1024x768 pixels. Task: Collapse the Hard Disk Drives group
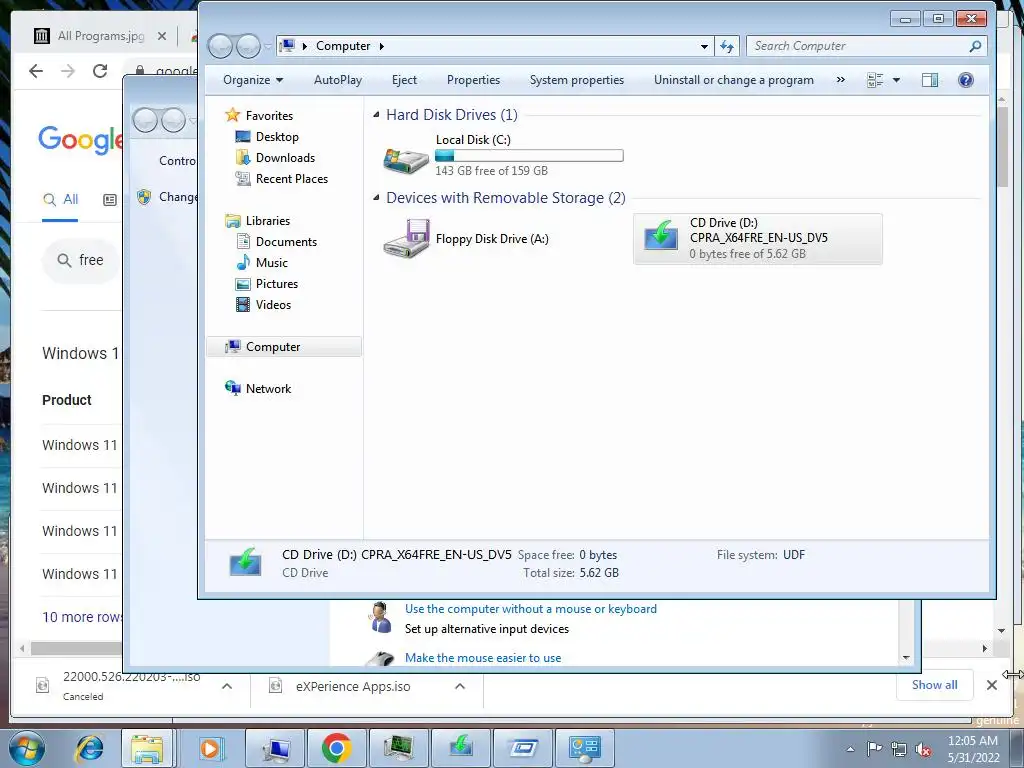click(x=376, y=115)
